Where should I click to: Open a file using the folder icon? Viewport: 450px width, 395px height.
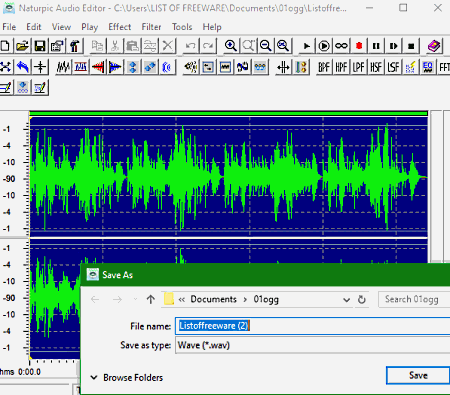22,46
